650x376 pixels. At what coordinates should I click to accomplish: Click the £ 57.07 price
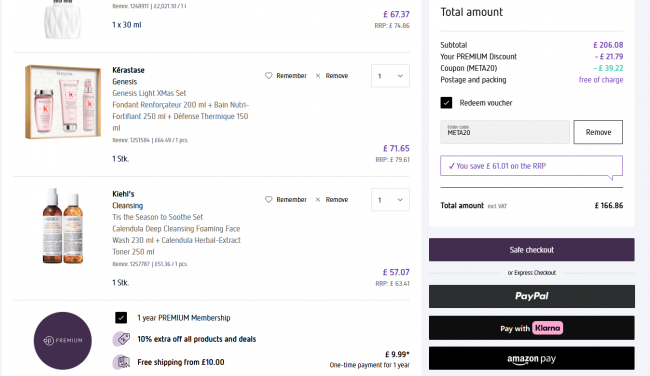(x=396, y=272)
